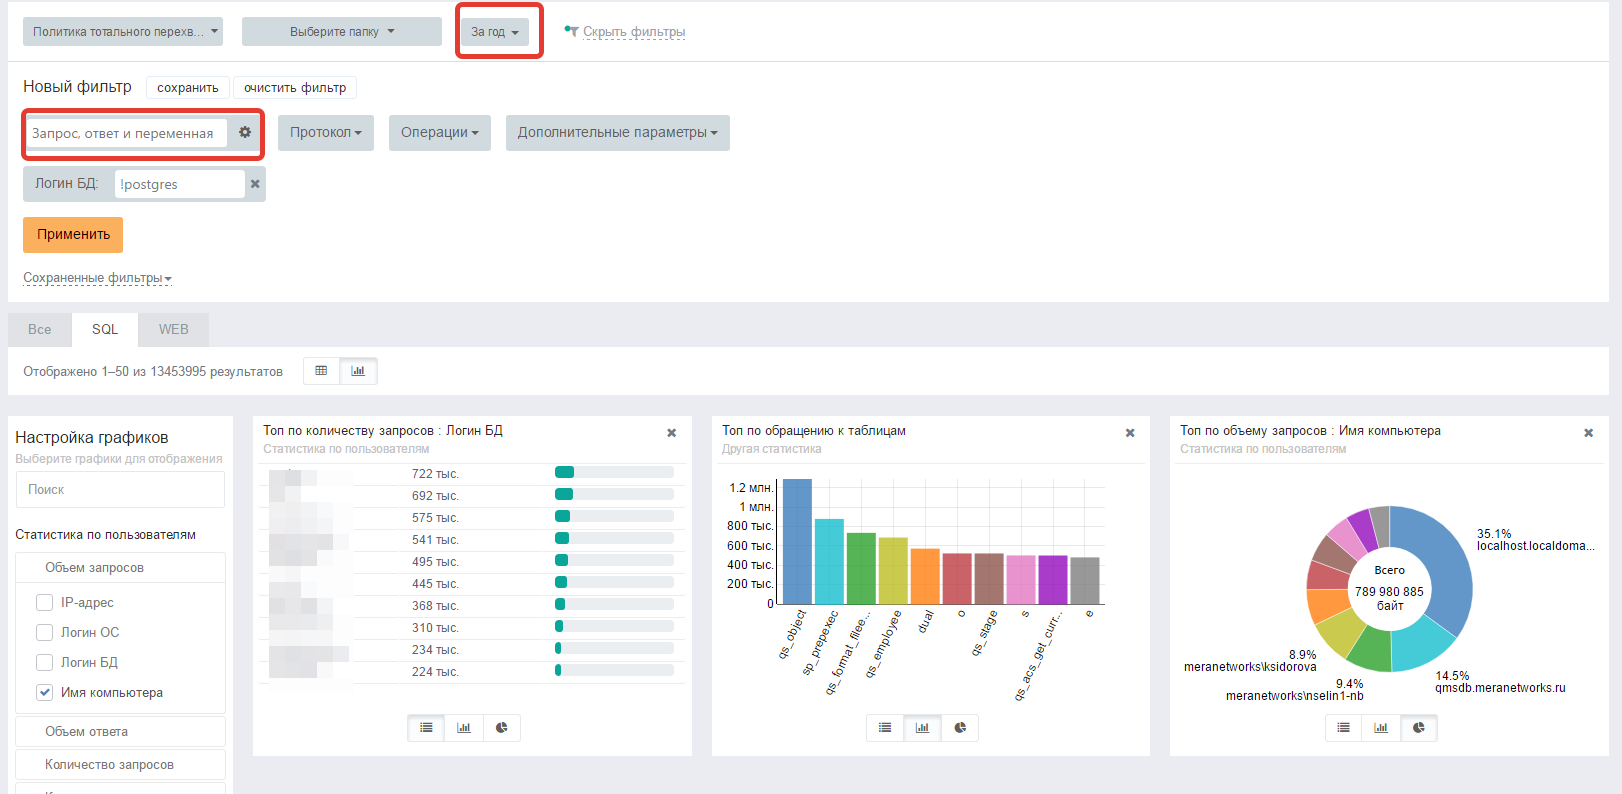Switch results to table view icon

click(321, 371)
